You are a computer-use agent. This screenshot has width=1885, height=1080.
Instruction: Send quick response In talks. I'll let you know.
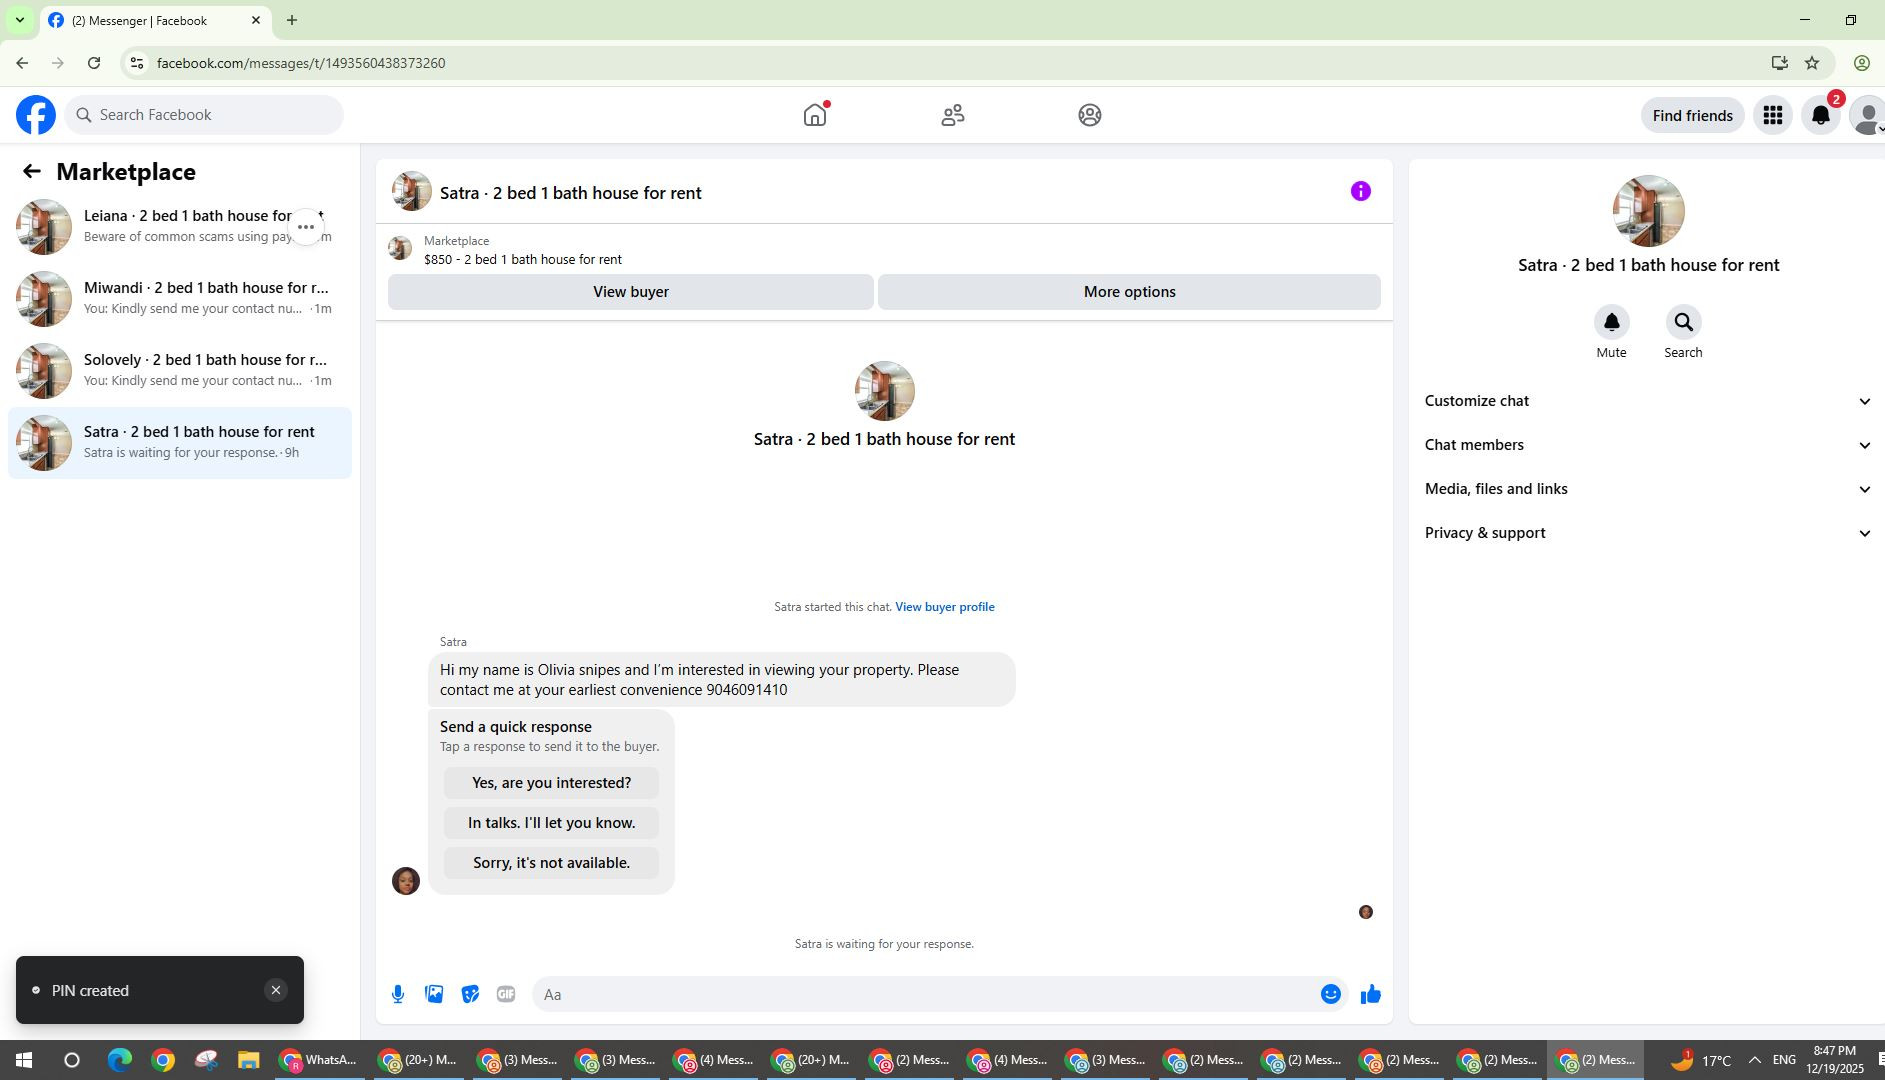(551, 823)
